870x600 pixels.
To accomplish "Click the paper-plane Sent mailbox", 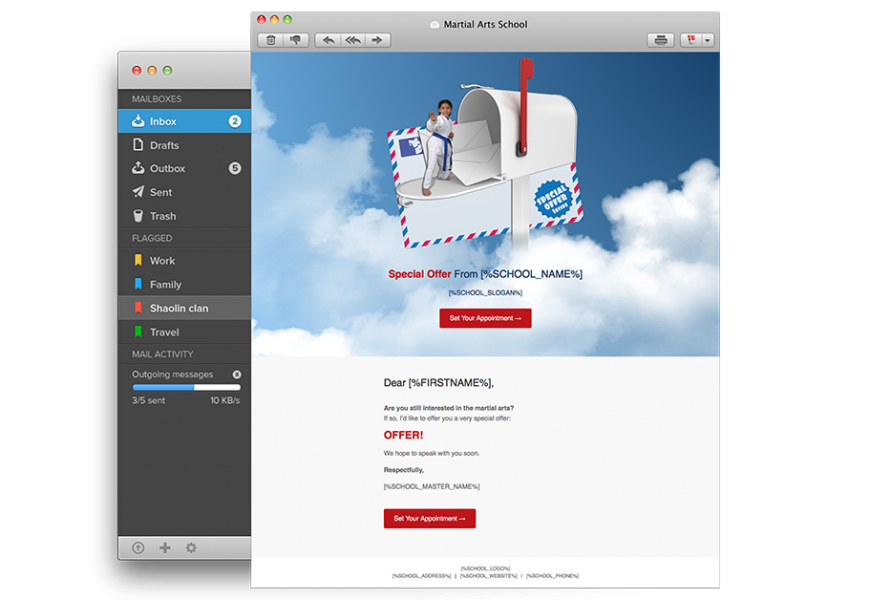I will [x=184, y=192].
